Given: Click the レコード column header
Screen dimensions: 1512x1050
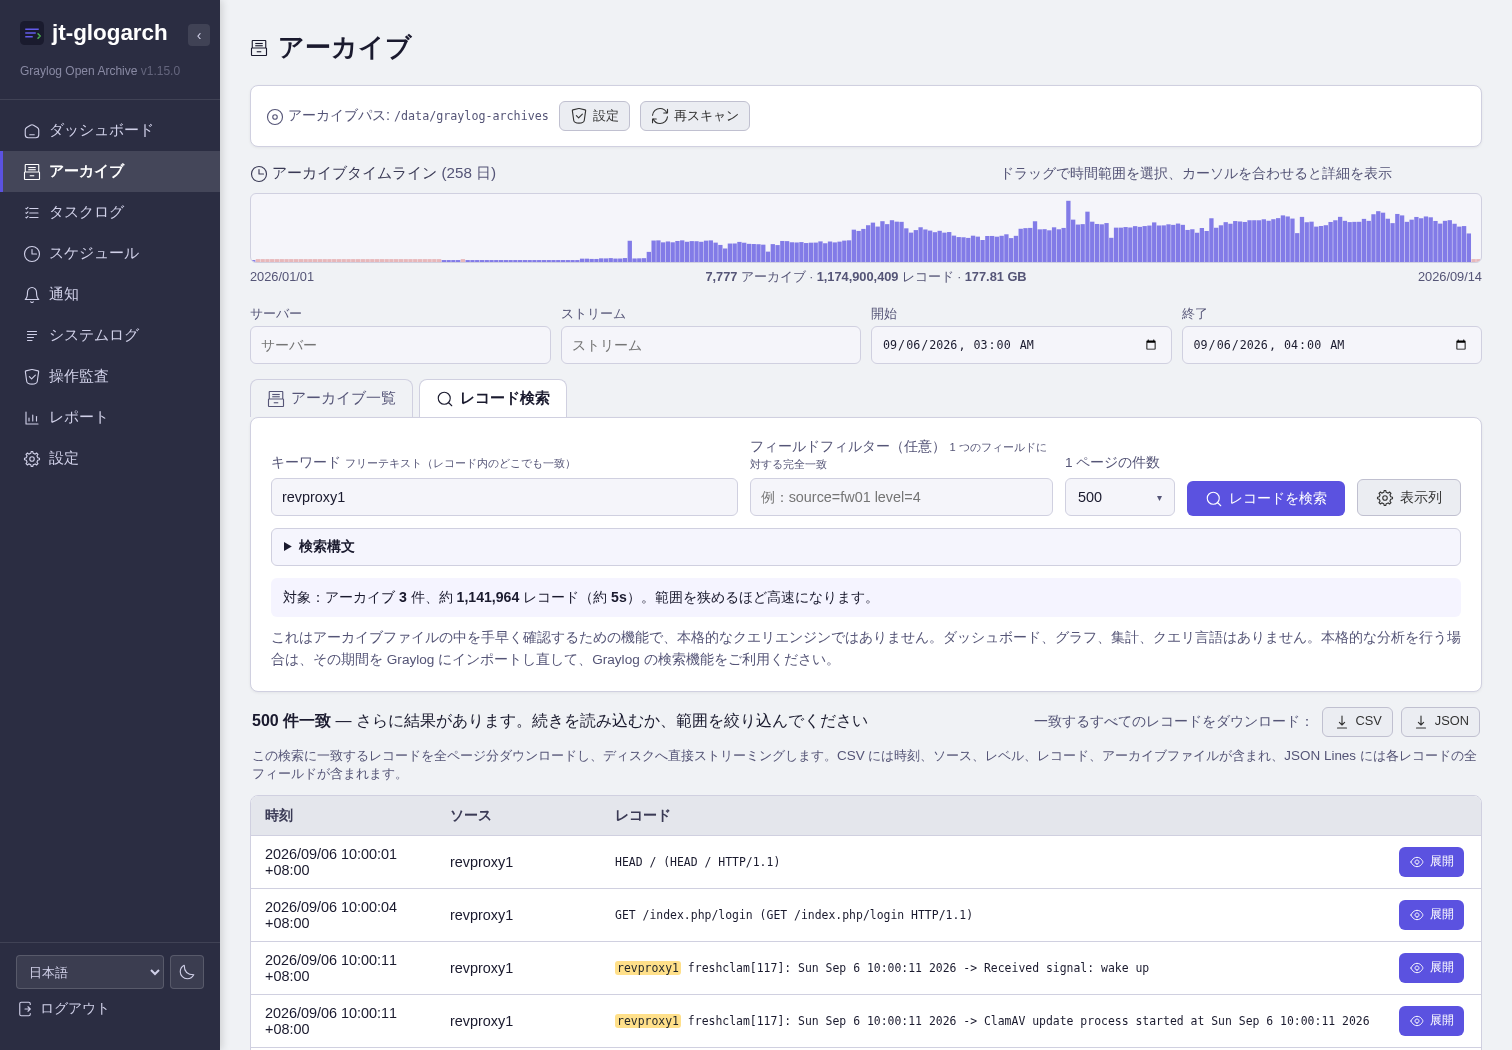Looking at the screenshot, I should [x=642, y=816].
